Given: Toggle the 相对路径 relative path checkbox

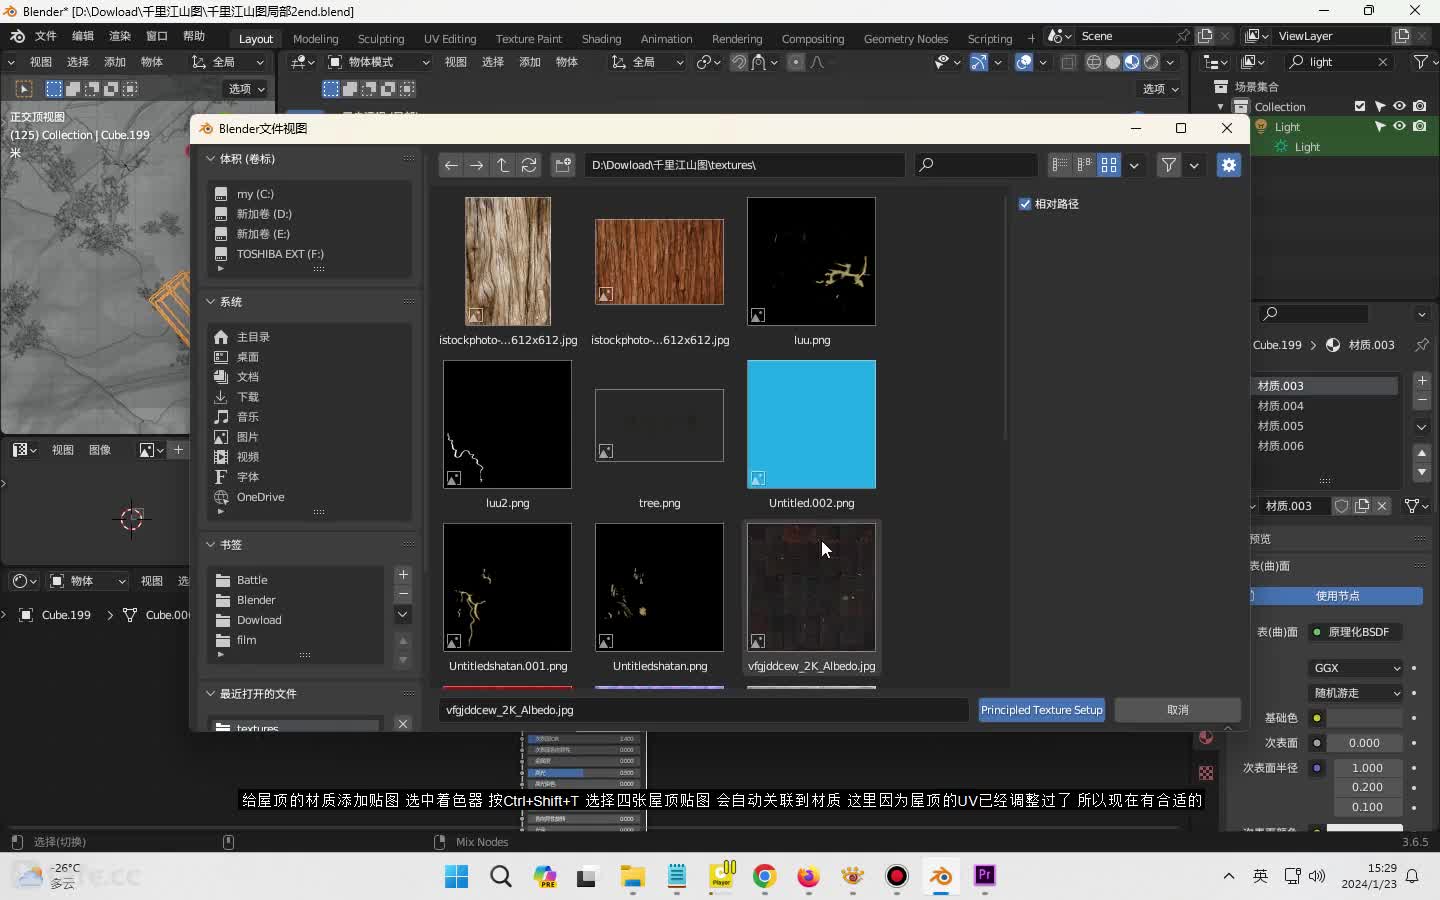Looking at the screenshot, I should click(x=1025, y=204).
